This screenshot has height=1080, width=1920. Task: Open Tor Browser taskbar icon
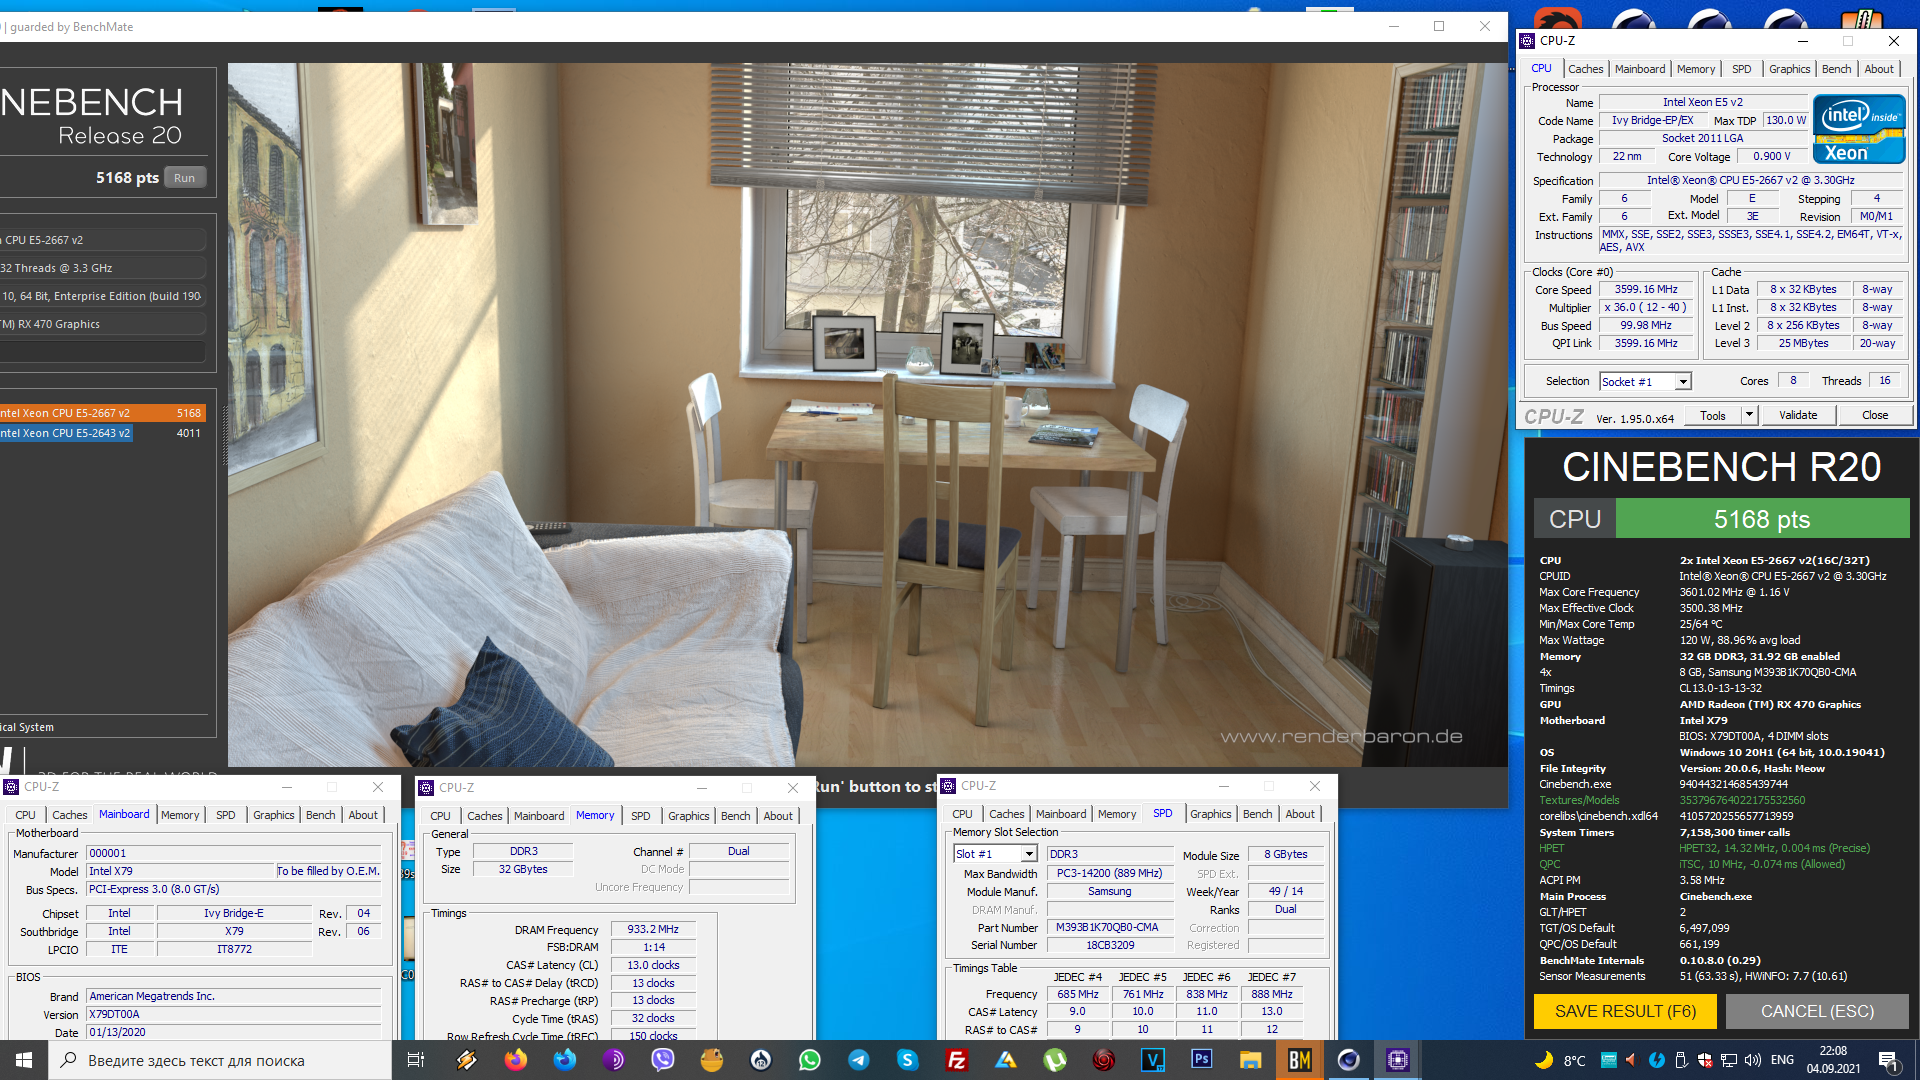[614, 1060]
